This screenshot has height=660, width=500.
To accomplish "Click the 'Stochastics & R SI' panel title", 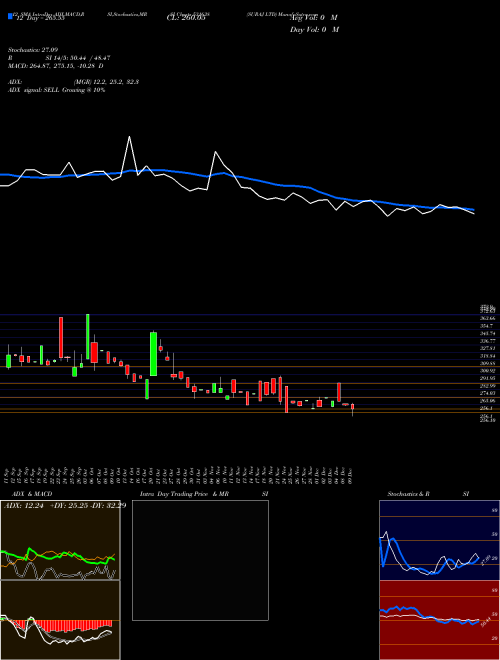I will point(428,494).
